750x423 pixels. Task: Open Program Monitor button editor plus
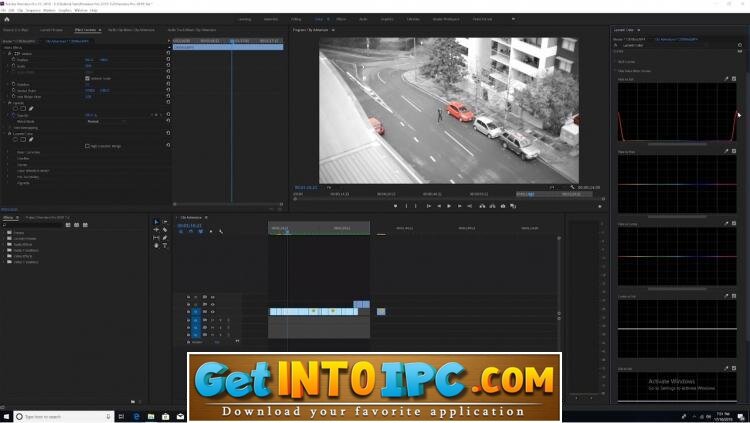(600, 206)
